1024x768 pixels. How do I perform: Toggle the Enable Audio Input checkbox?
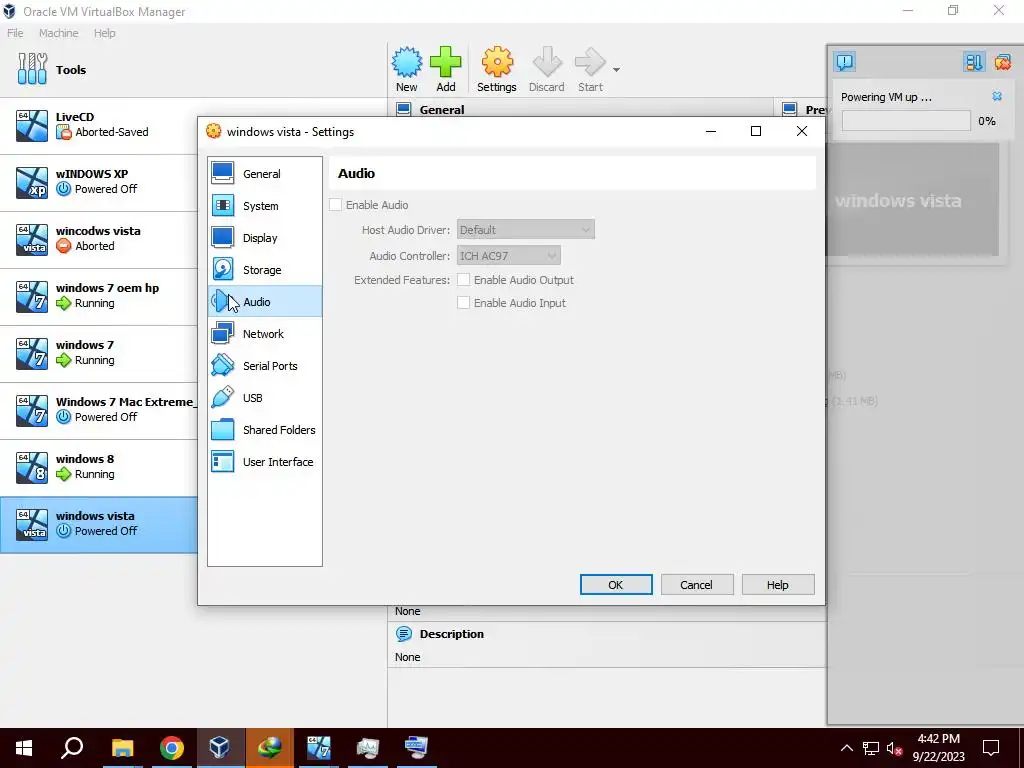pos(464,303)
